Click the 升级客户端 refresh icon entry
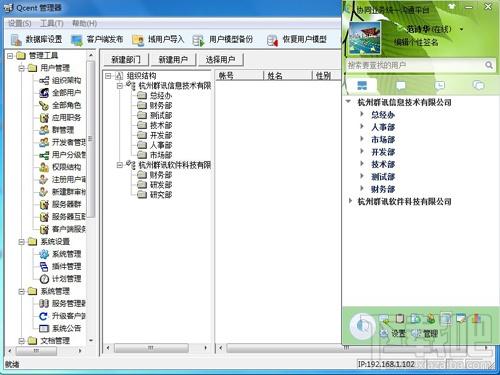Screen dimensions: 500x375 tap(44, 316)
